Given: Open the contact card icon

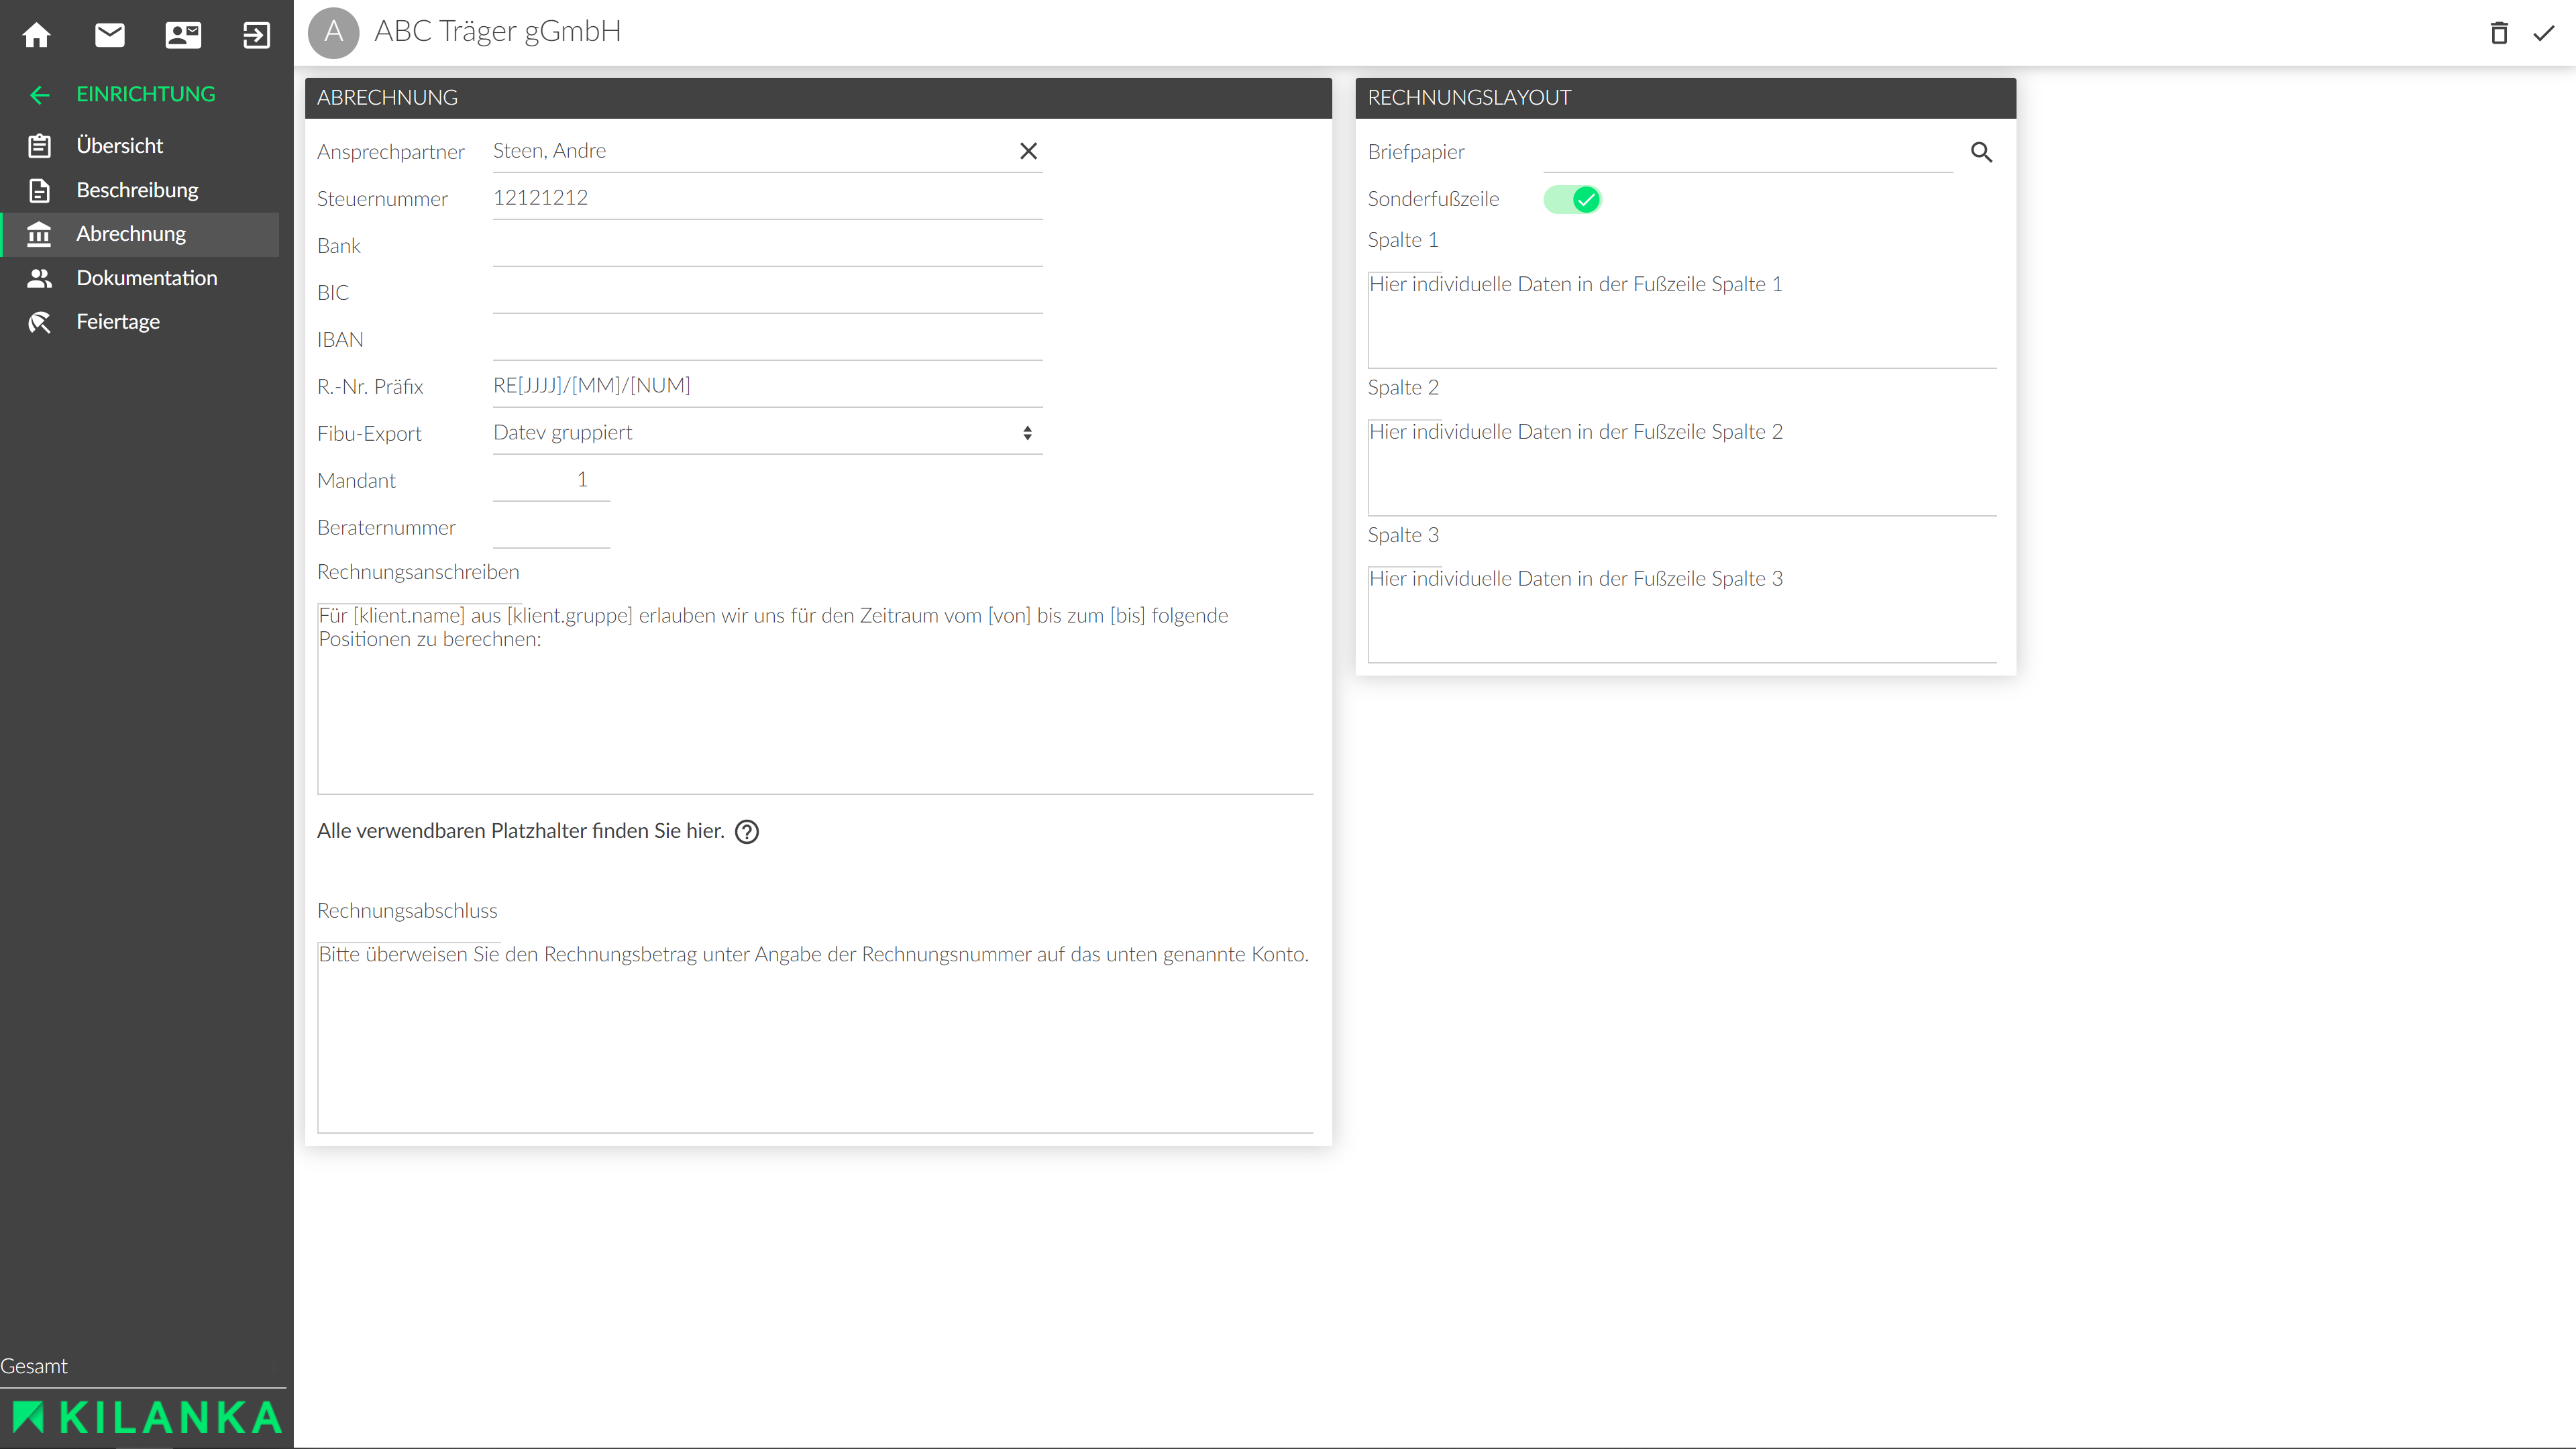Looking at the screenshot, I should point(183,35).
